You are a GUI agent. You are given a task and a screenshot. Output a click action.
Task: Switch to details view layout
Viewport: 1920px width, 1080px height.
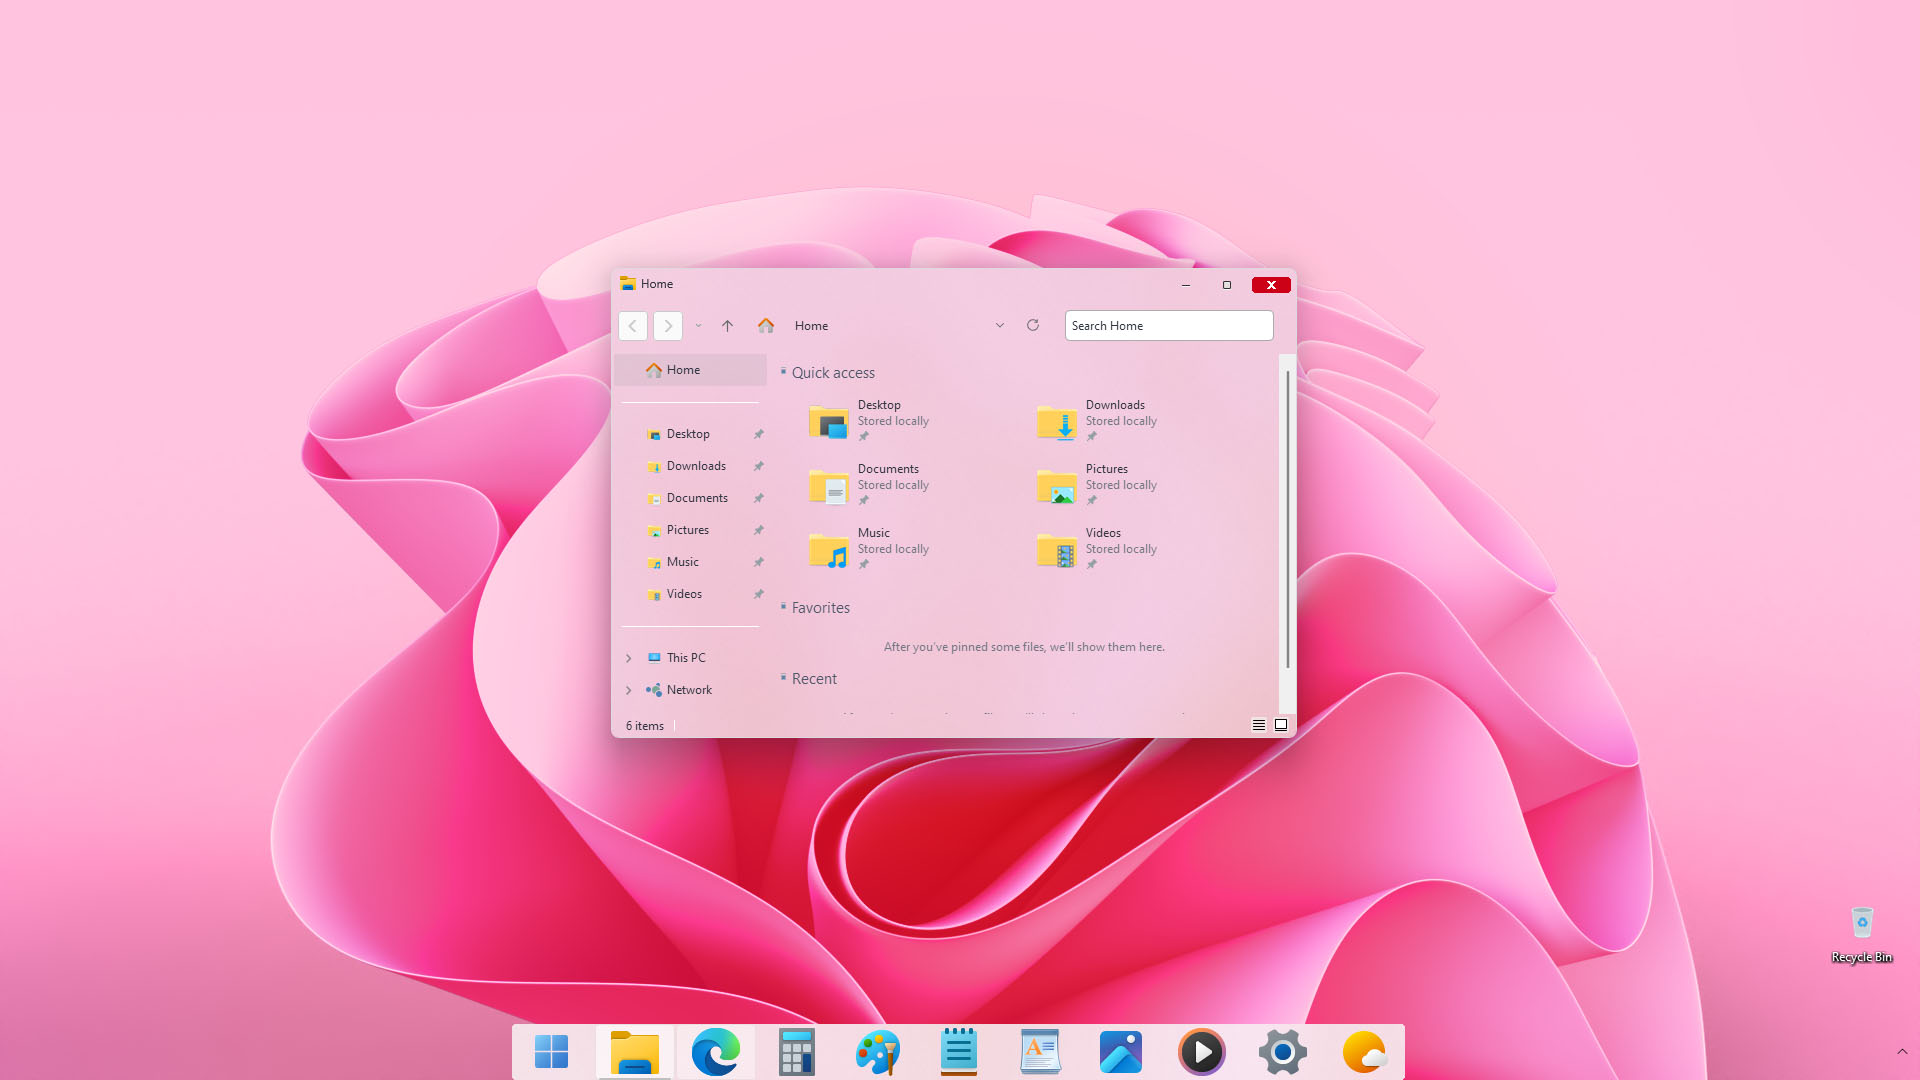pos(1259,725)
